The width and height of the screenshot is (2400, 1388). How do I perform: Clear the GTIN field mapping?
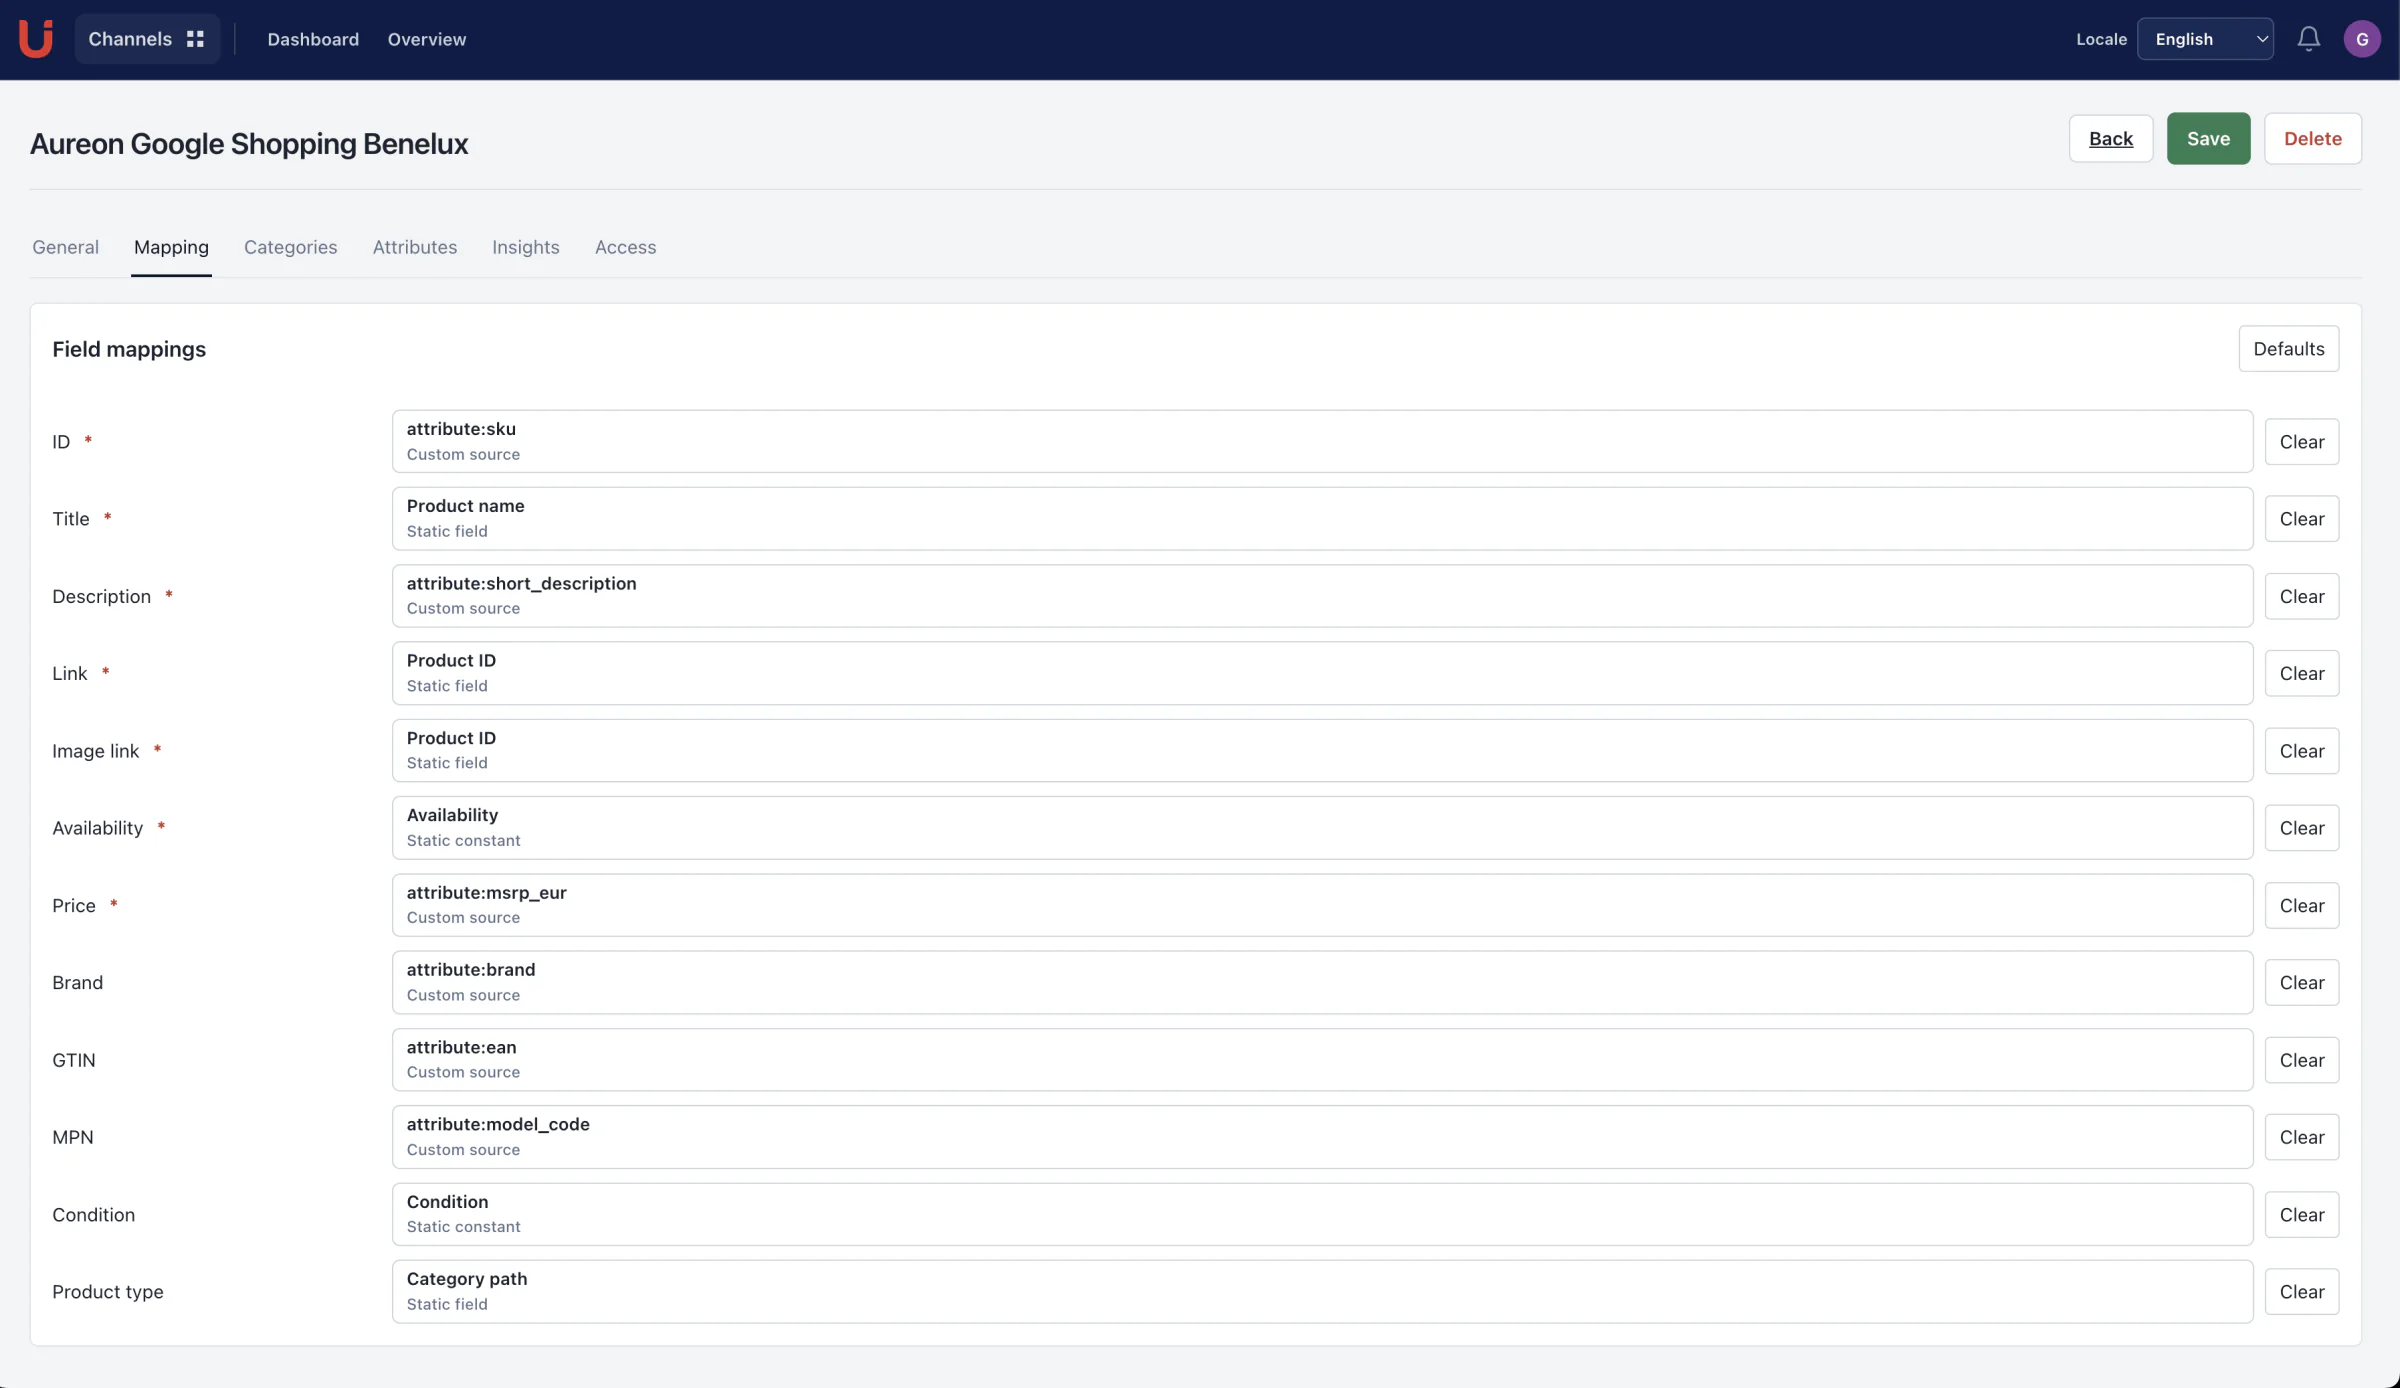coord(2302,1060)
